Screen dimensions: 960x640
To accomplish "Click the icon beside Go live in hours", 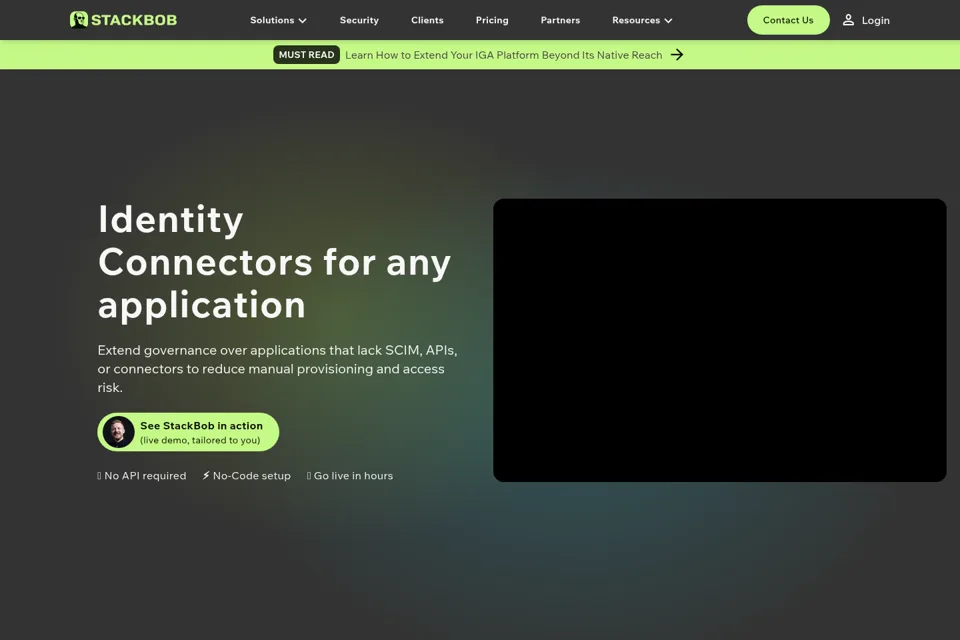I will click(x=309, y=475).
